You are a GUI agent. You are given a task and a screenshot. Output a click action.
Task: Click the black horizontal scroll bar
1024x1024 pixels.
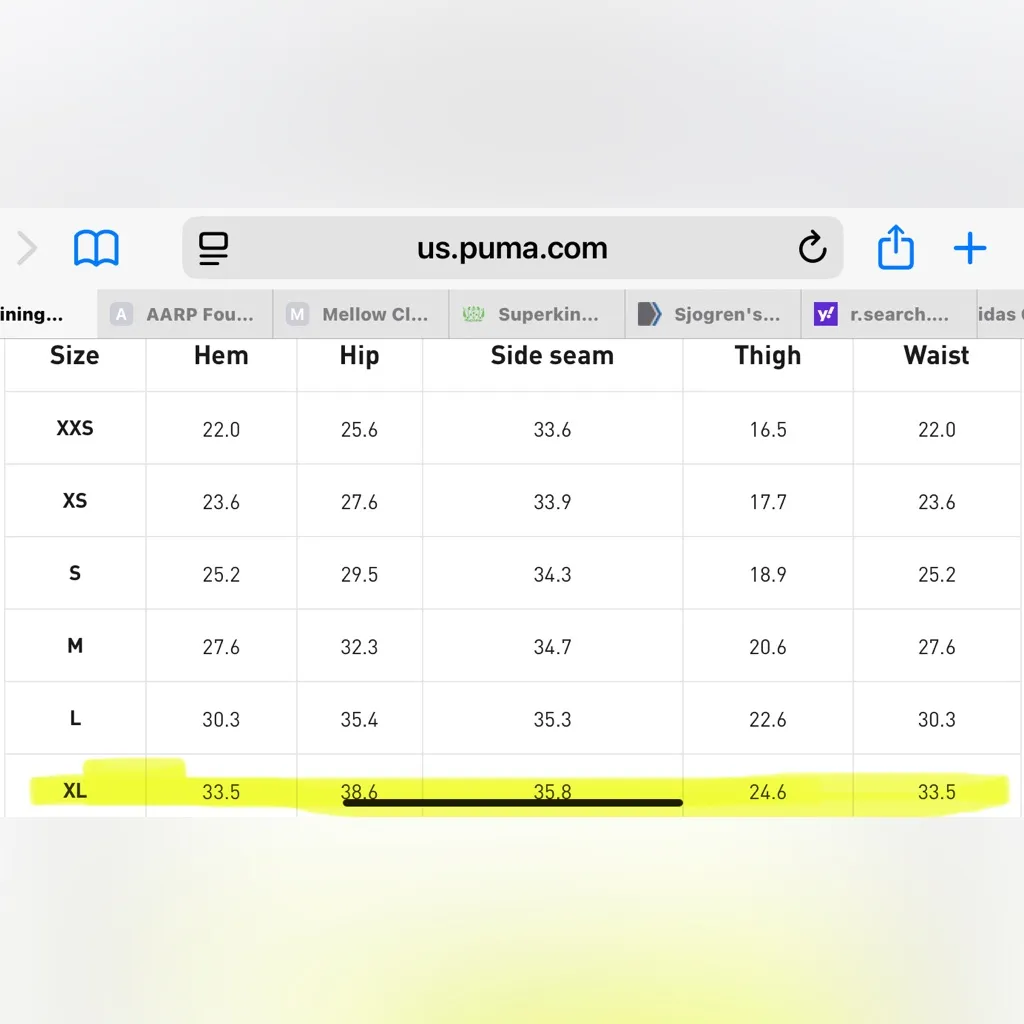pos(512,802)
